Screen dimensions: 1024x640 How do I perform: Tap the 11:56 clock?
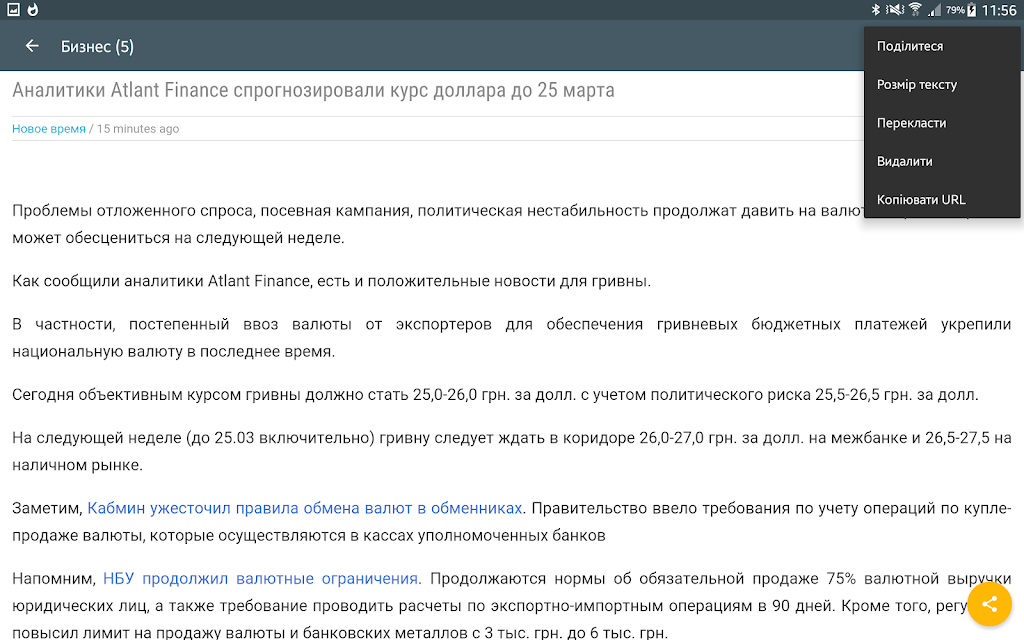(999, 10)
